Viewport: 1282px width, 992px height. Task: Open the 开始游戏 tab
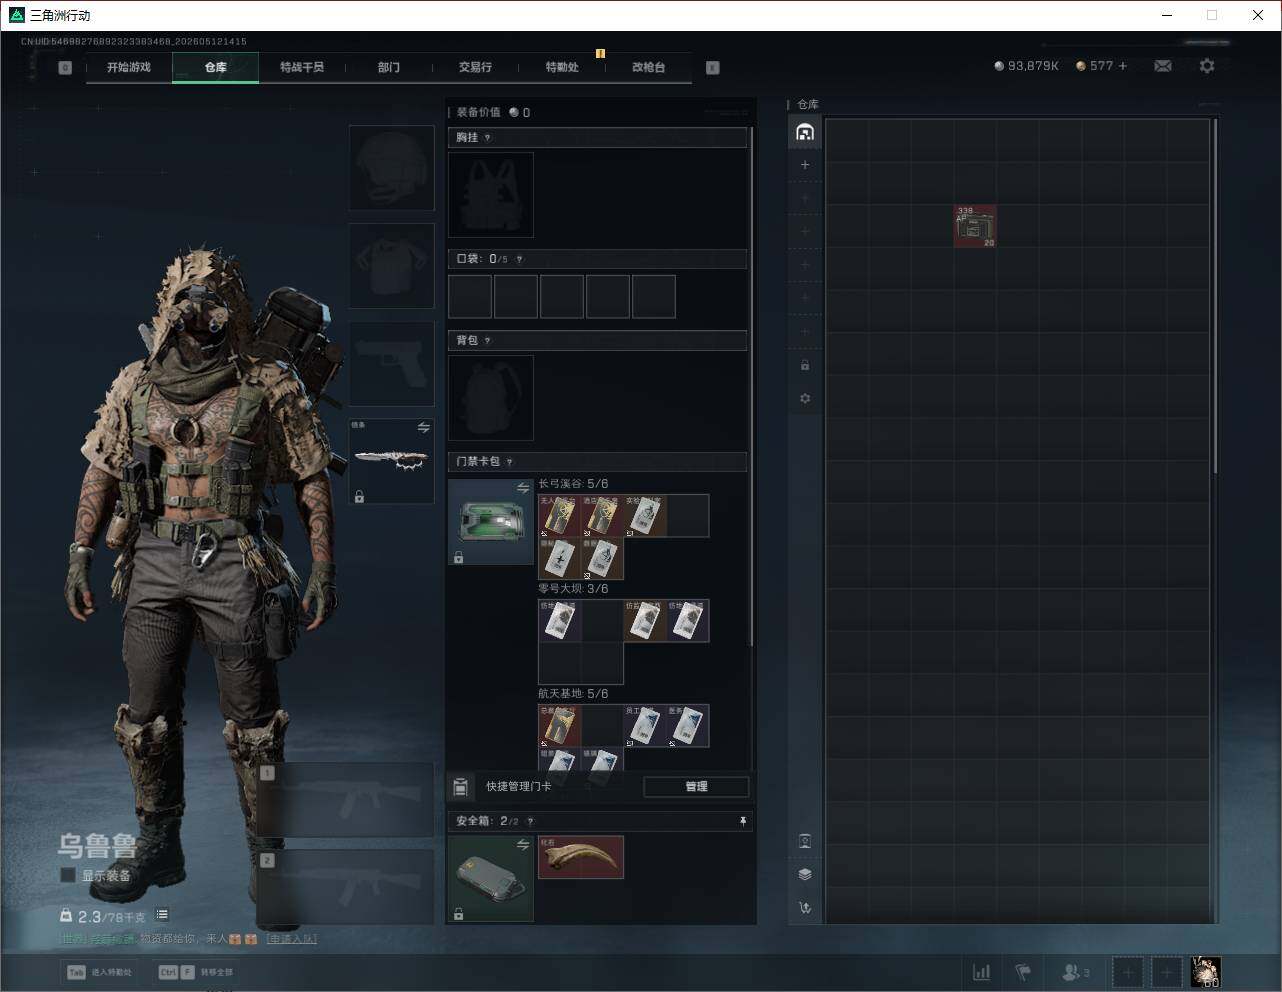[x=129, y=67]
